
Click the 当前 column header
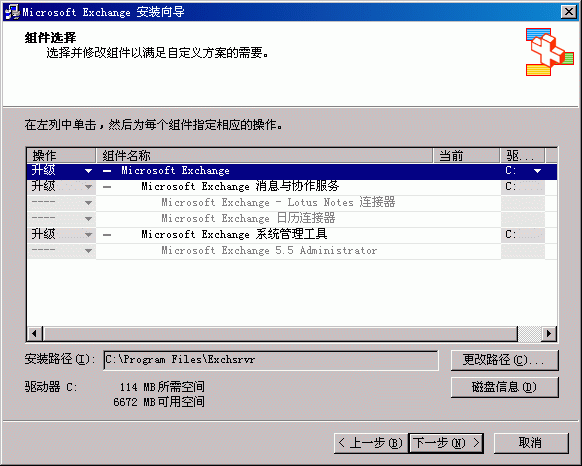(466, 156)
